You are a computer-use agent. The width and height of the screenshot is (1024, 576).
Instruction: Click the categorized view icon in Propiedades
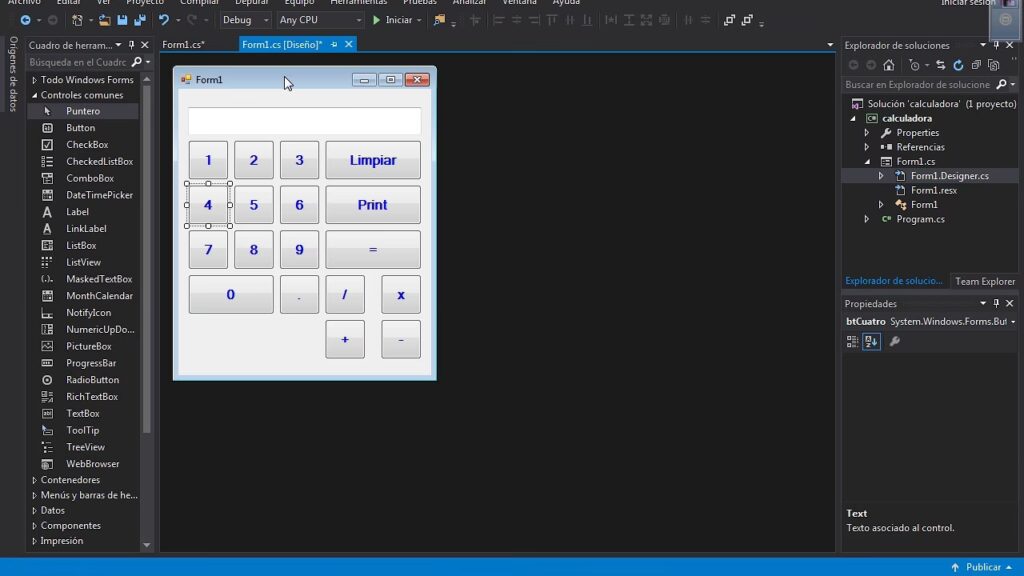852,341
